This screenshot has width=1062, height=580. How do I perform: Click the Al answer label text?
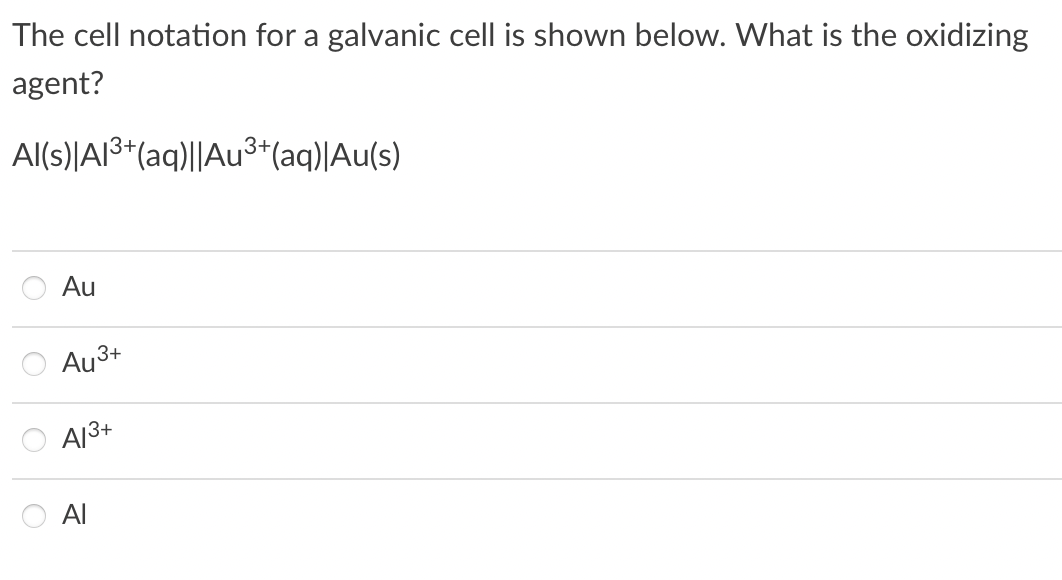74,514
